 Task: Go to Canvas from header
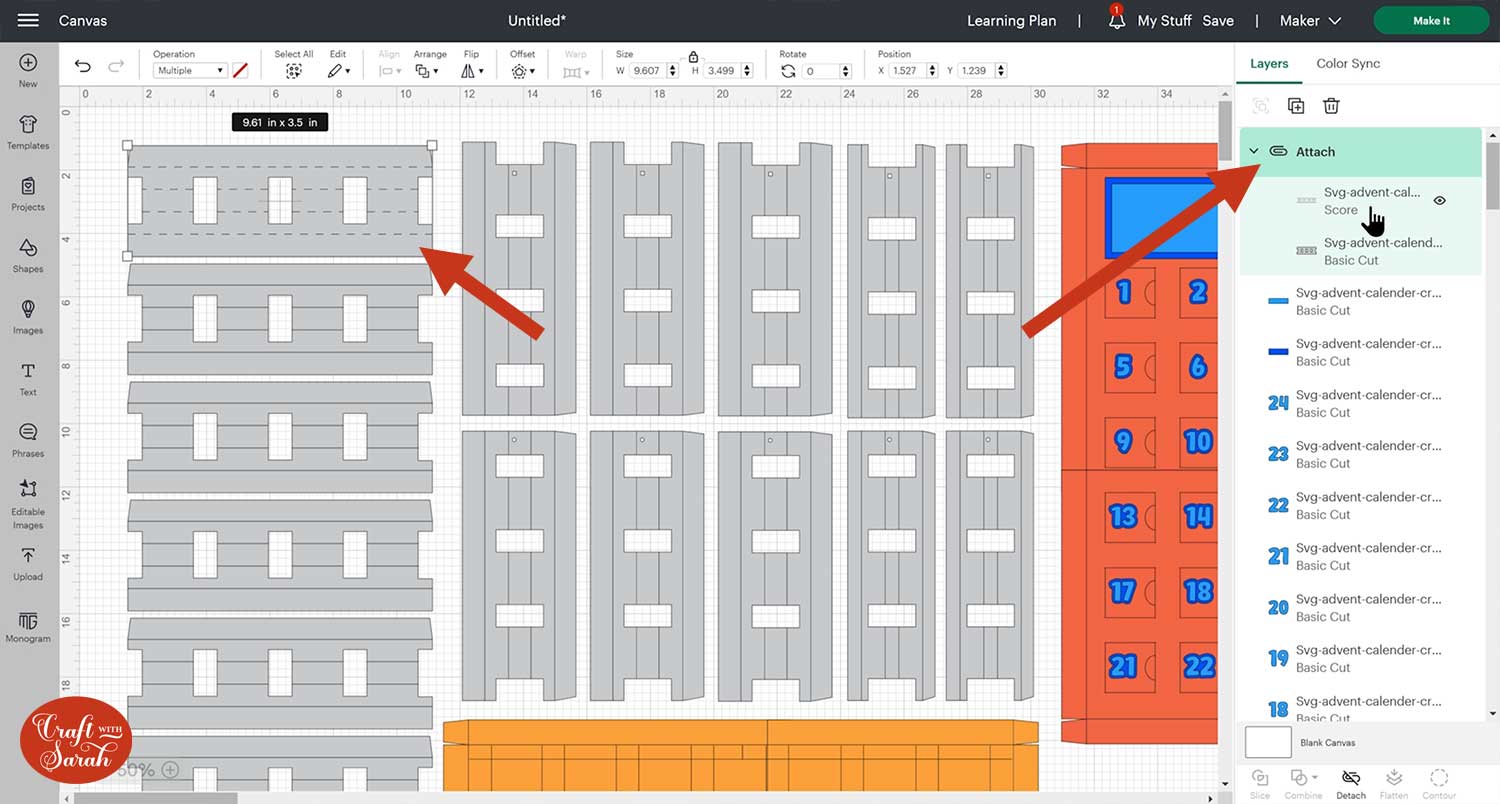coord(83,20)
